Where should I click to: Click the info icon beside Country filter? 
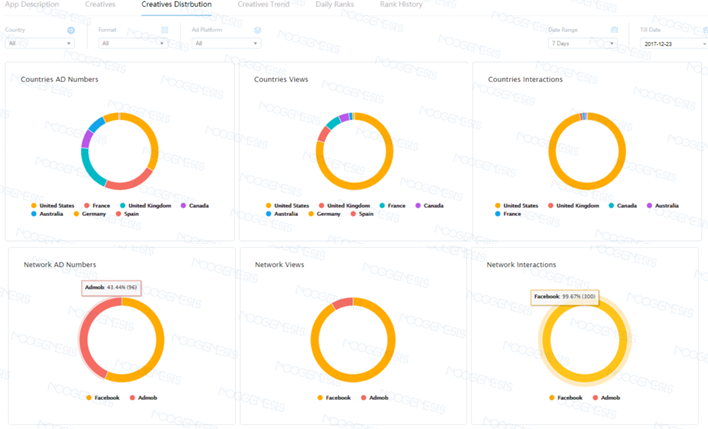tap(71, 30)
